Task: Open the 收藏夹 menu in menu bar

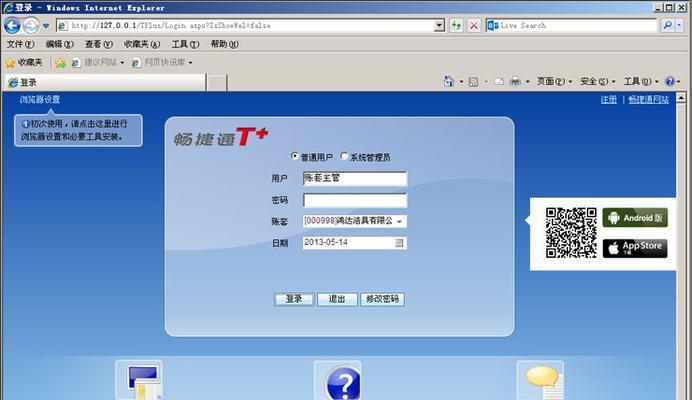Action: click(142, 44)
